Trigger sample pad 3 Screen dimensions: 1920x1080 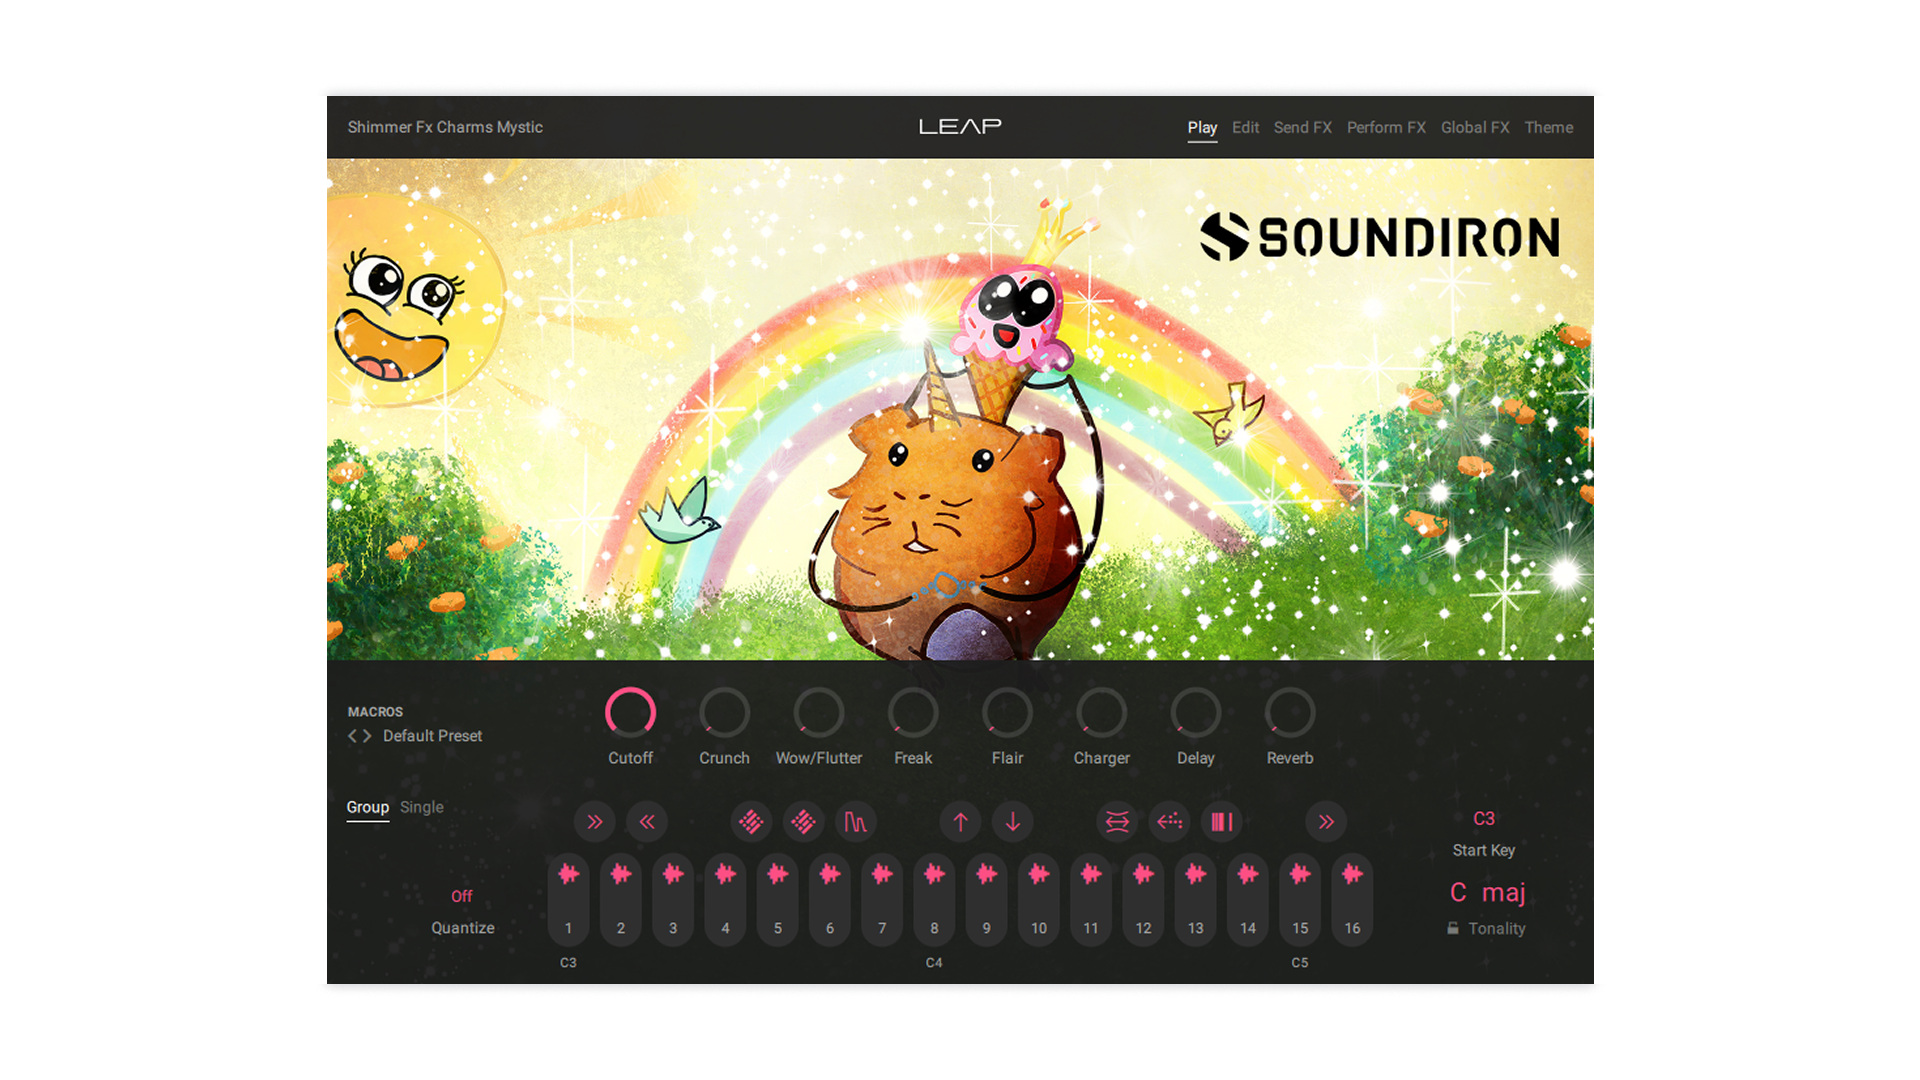(673, 900)
